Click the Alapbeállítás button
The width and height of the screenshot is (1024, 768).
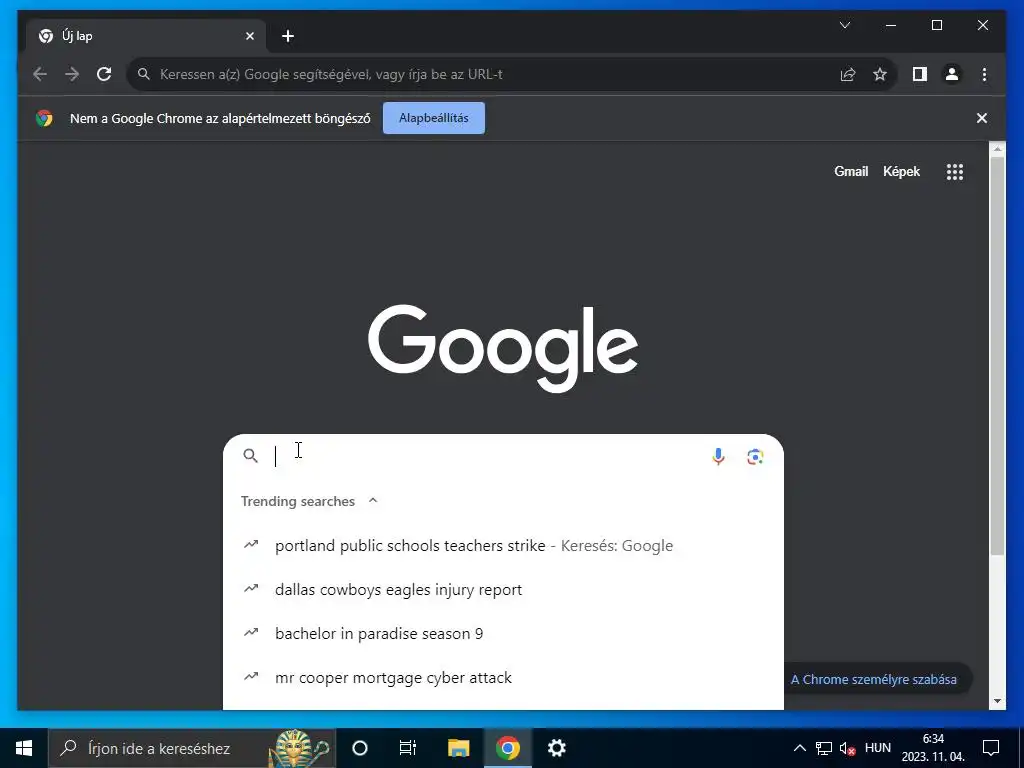click(434, 118)
